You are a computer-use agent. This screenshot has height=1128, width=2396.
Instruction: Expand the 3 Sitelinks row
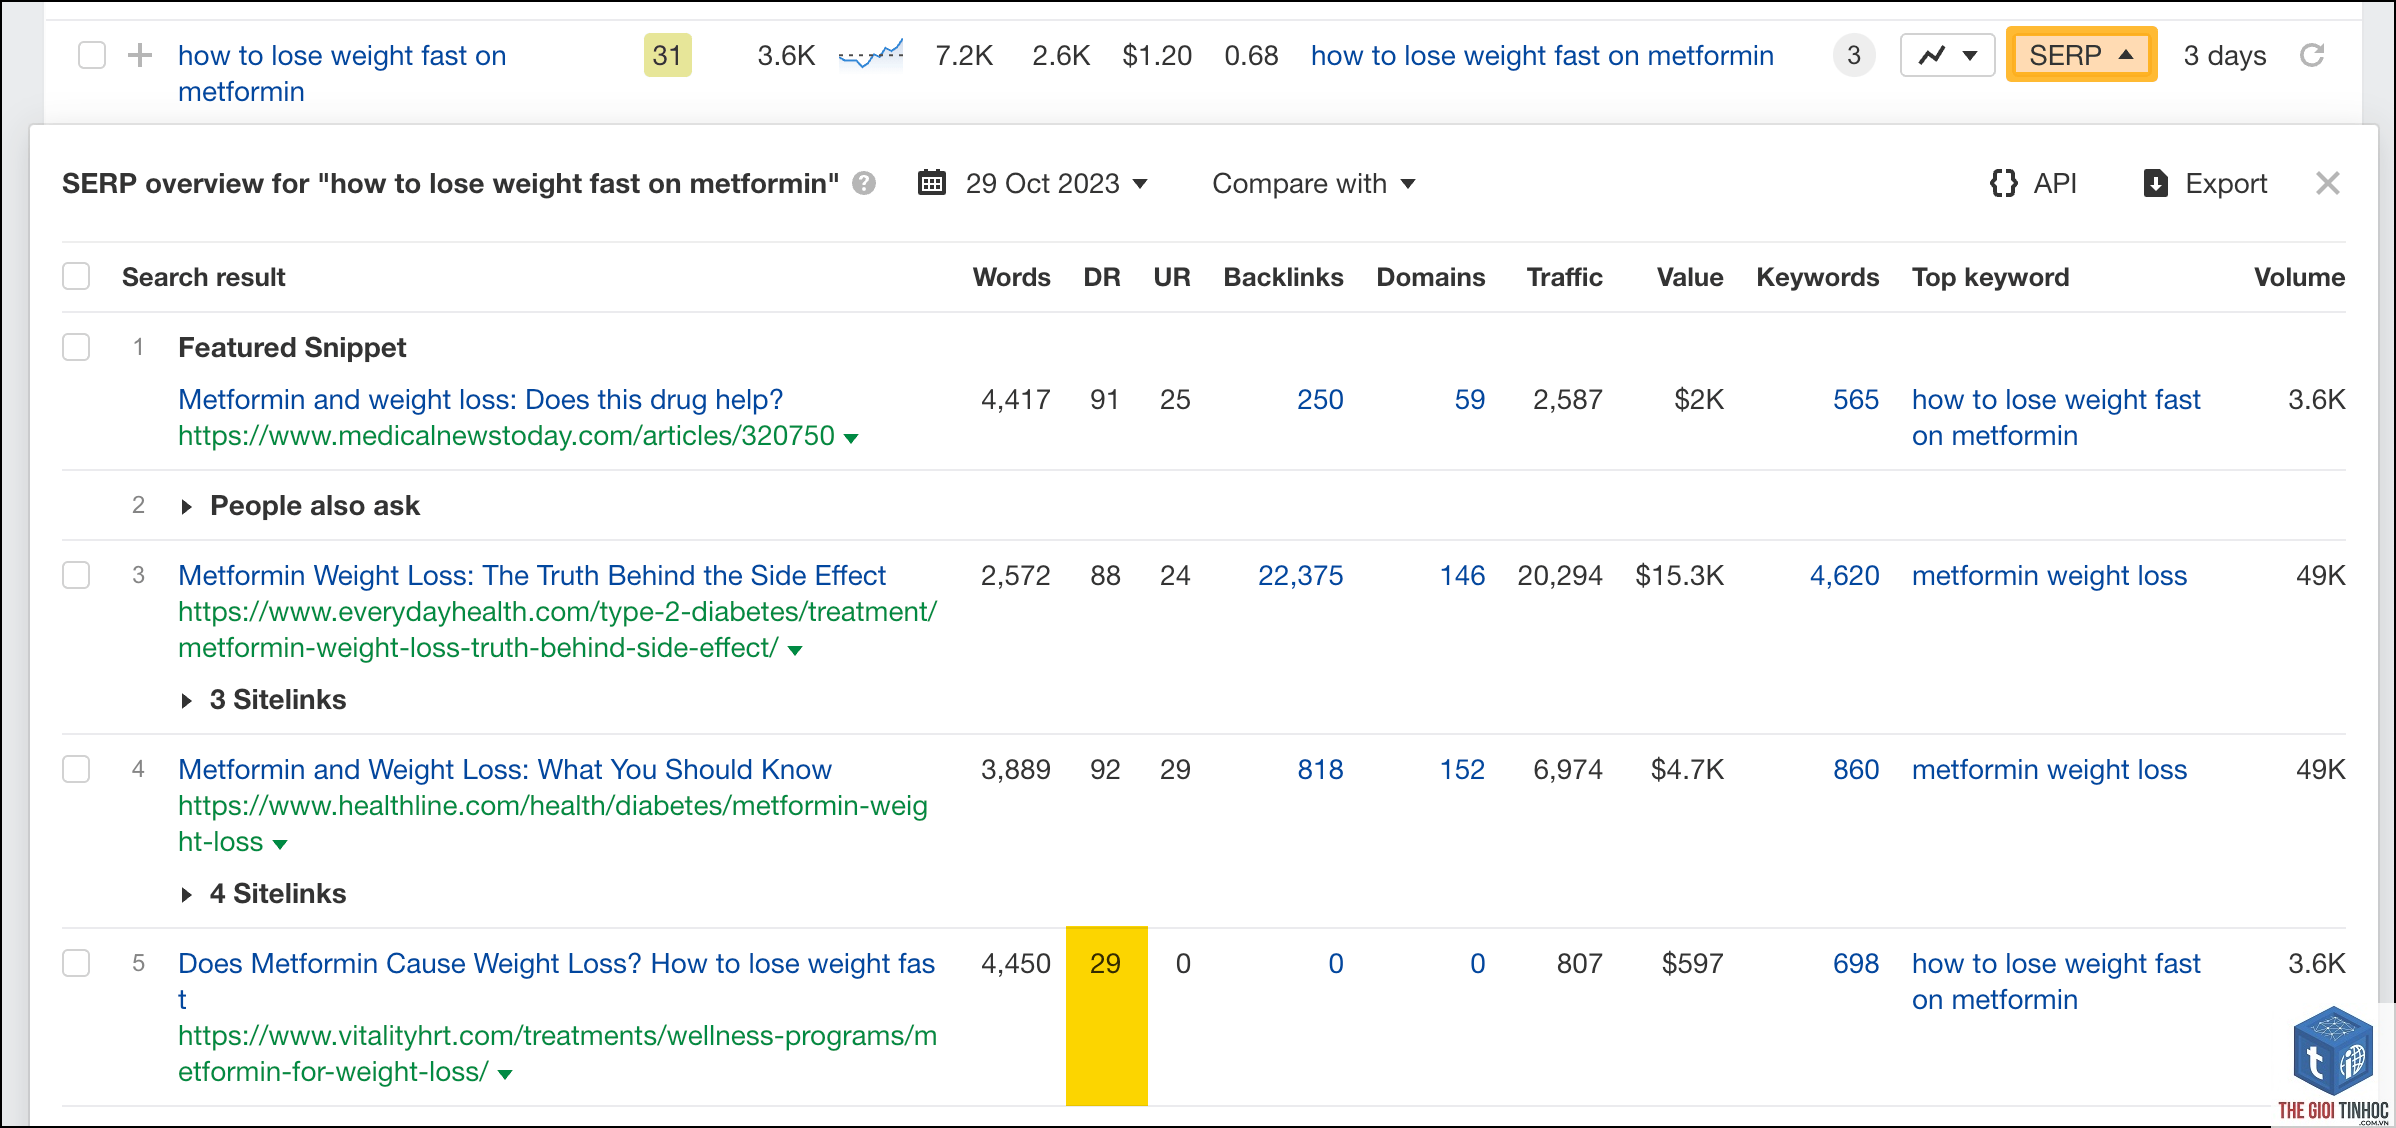pos(186,701)
